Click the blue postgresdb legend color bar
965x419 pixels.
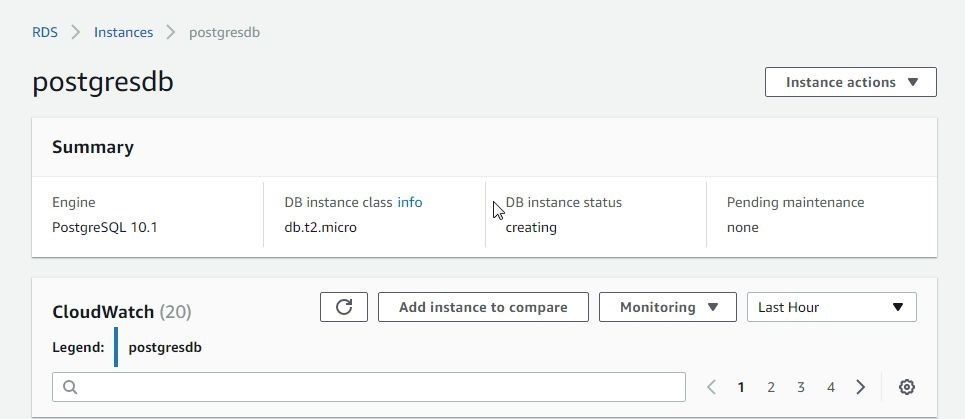(x=116, y=347)
